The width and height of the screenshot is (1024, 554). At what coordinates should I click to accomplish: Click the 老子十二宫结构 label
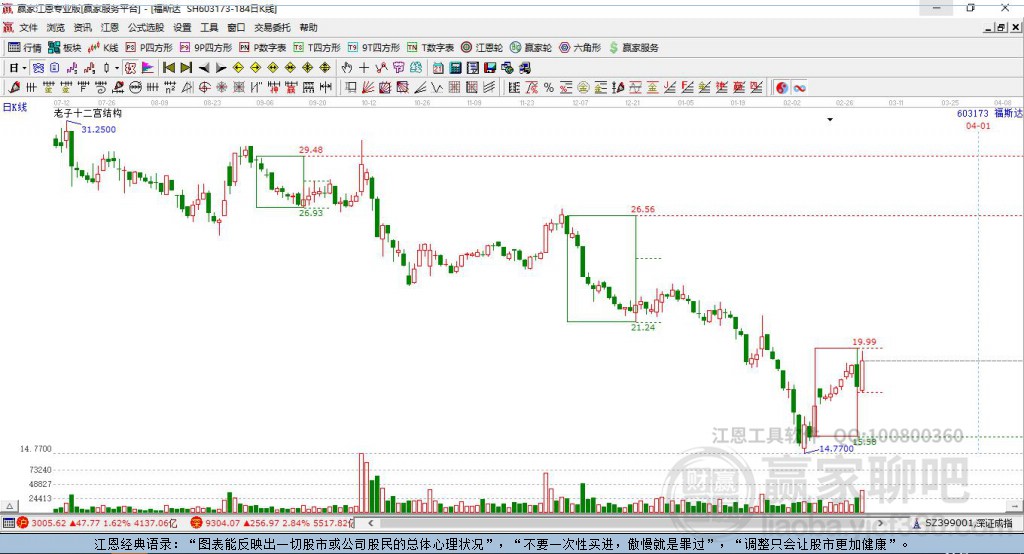[88, 113]
